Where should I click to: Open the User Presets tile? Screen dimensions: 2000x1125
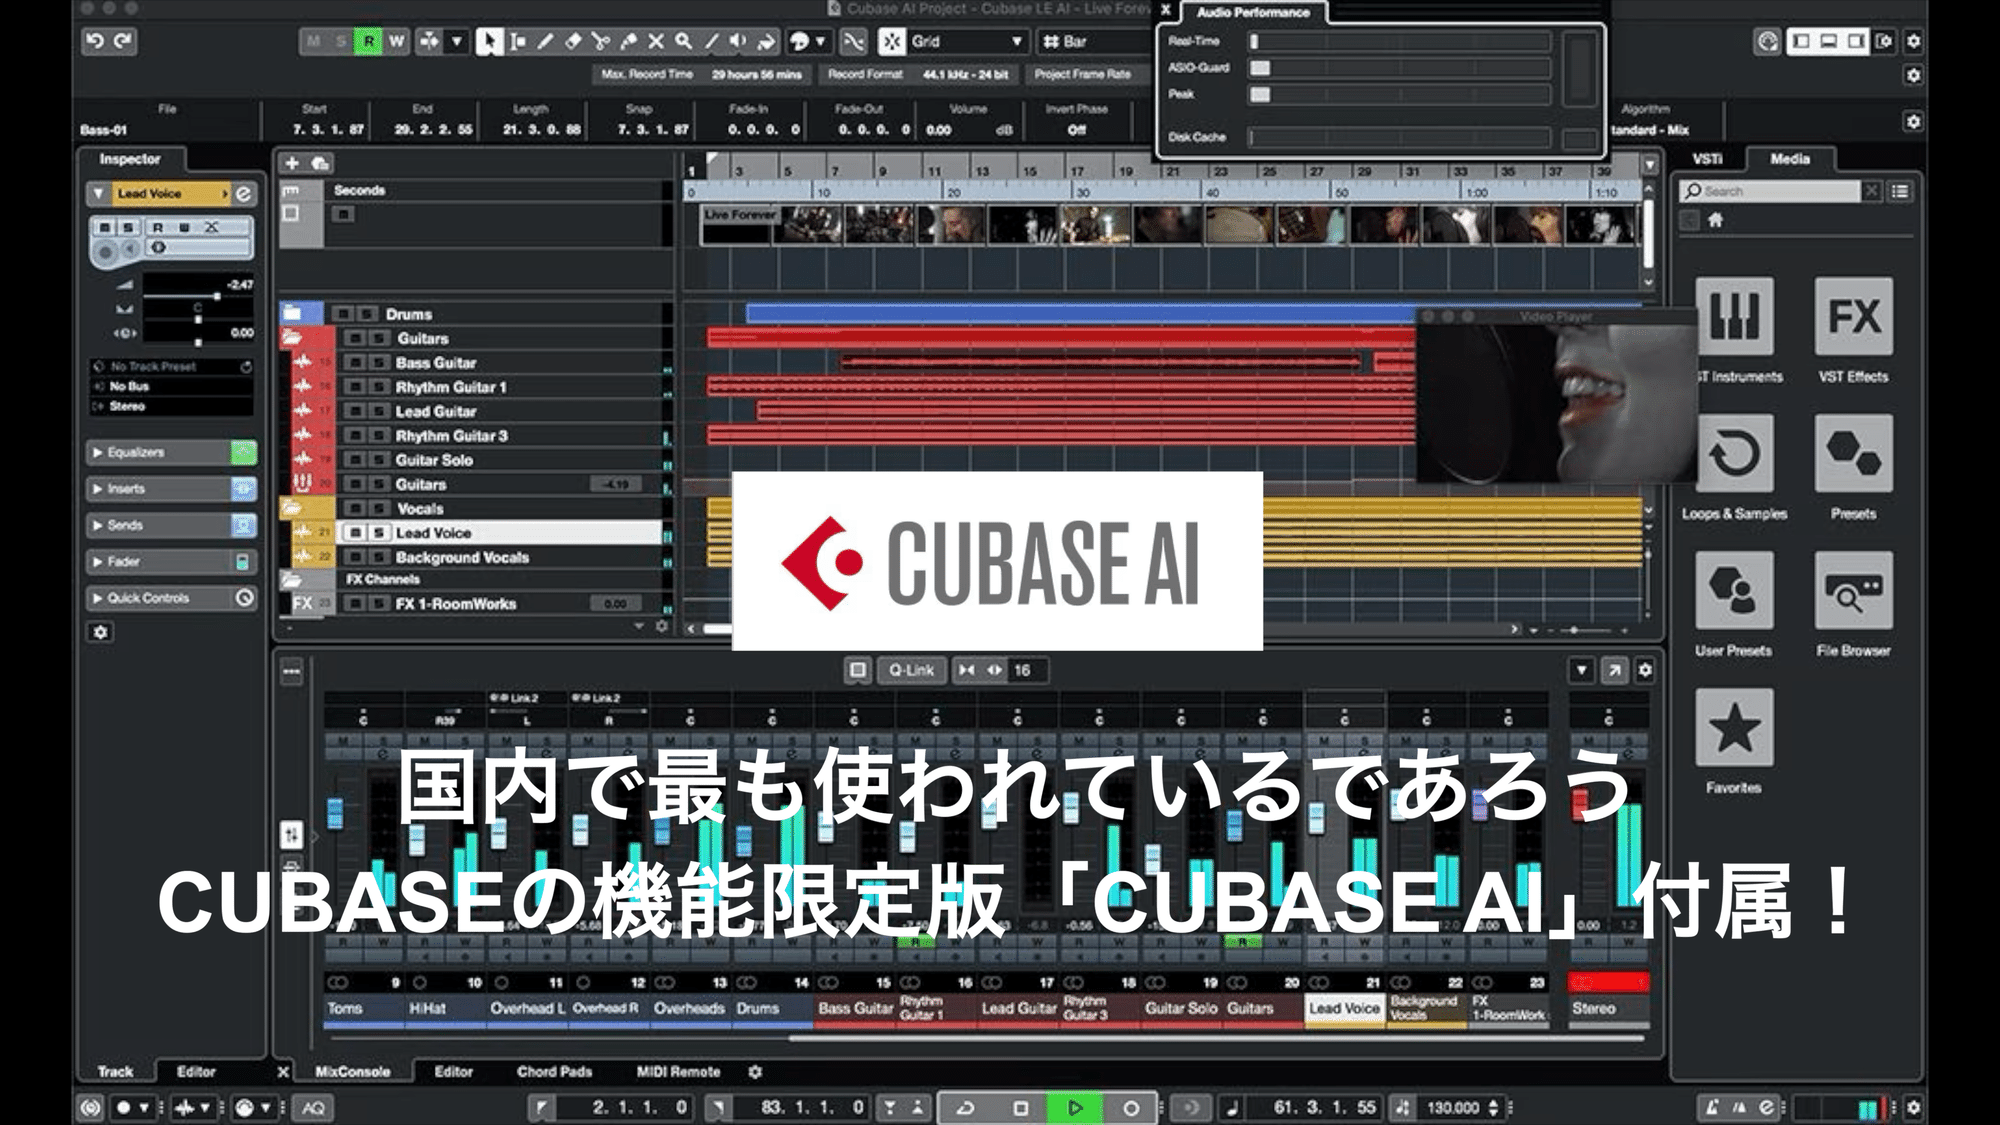1734,590
